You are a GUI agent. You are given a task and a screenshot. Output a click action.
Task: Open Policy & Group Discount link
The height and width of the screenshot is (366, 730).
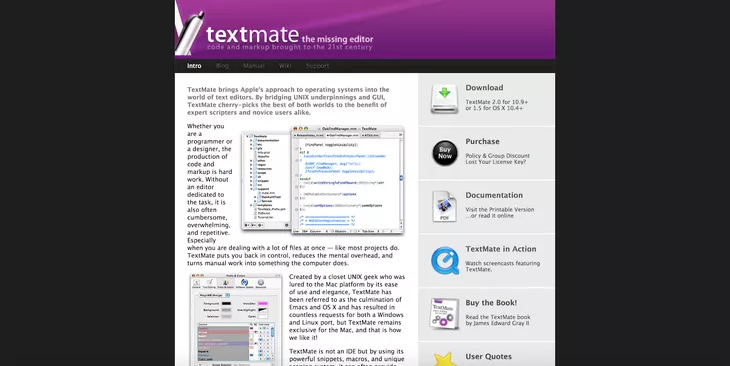coord(498,156)
